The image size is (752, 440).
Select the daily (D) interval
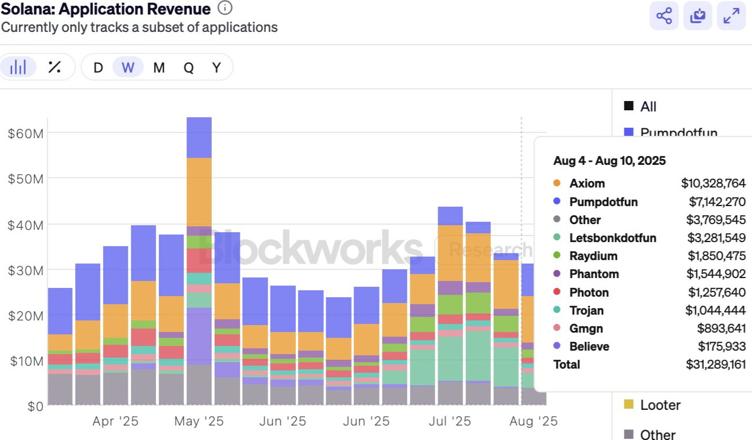(x=98, y=67)
